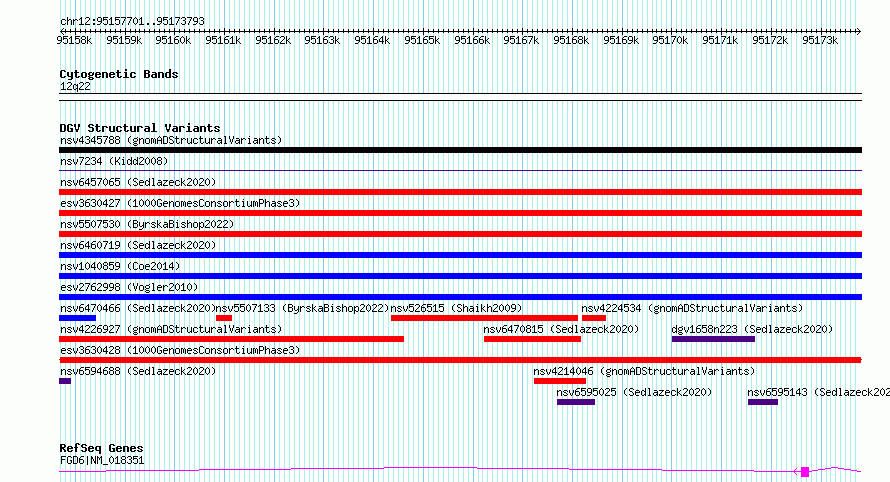The height and width of the screenshot is (482, 890).
Task: Click the tiny purple nsv6594688 bar
Action: pos(65,381)
